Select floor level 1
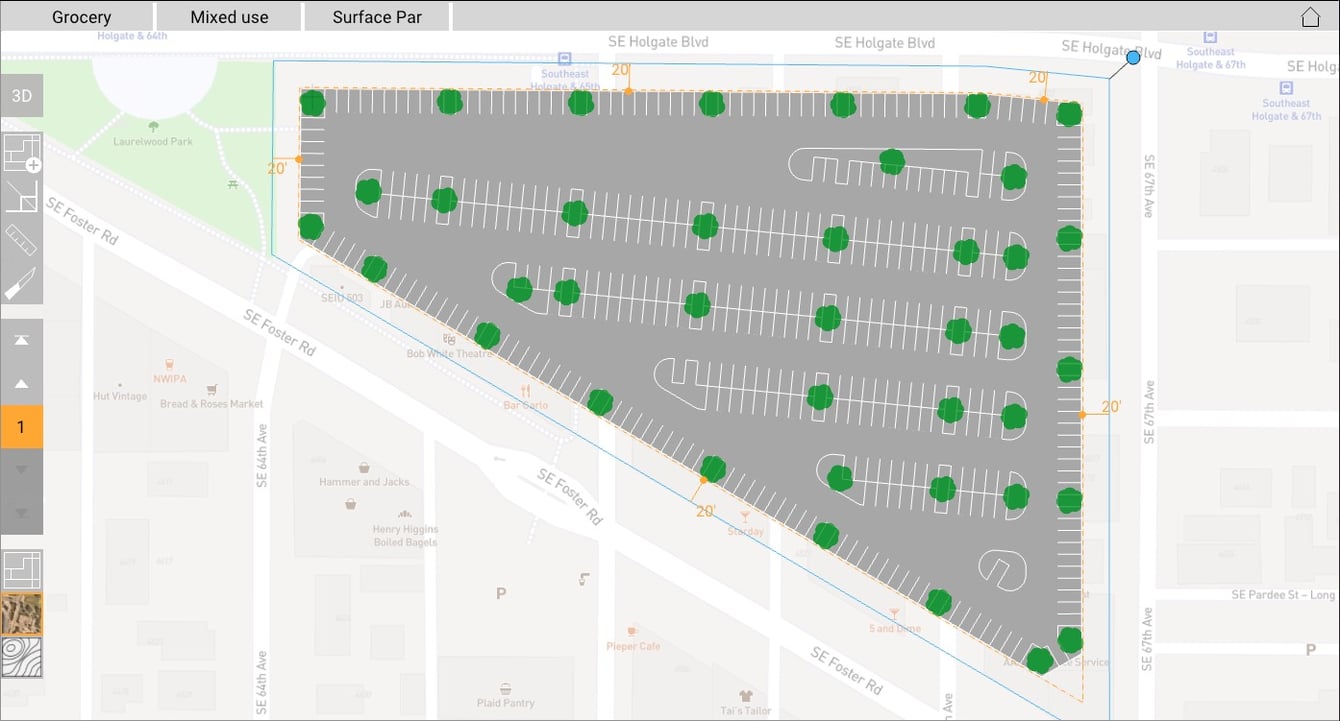This screenshot has width=1340, height=721. pos(21,427)
